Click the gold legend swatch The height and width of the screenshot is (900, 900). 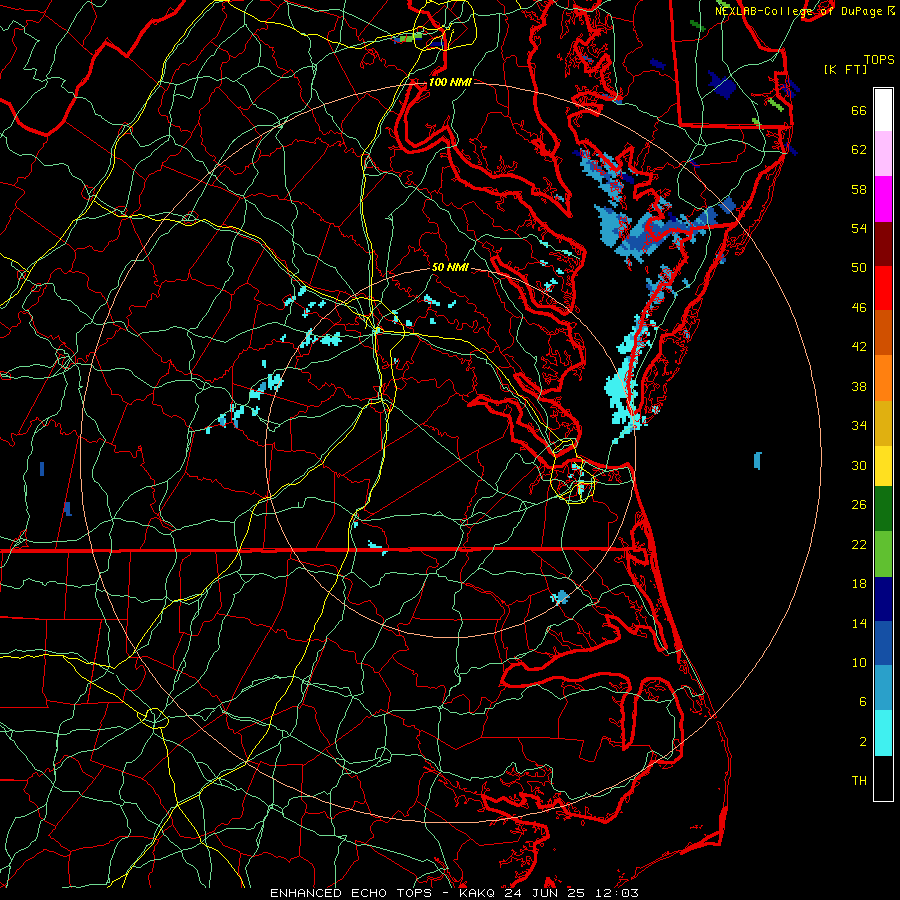(883, 423)
